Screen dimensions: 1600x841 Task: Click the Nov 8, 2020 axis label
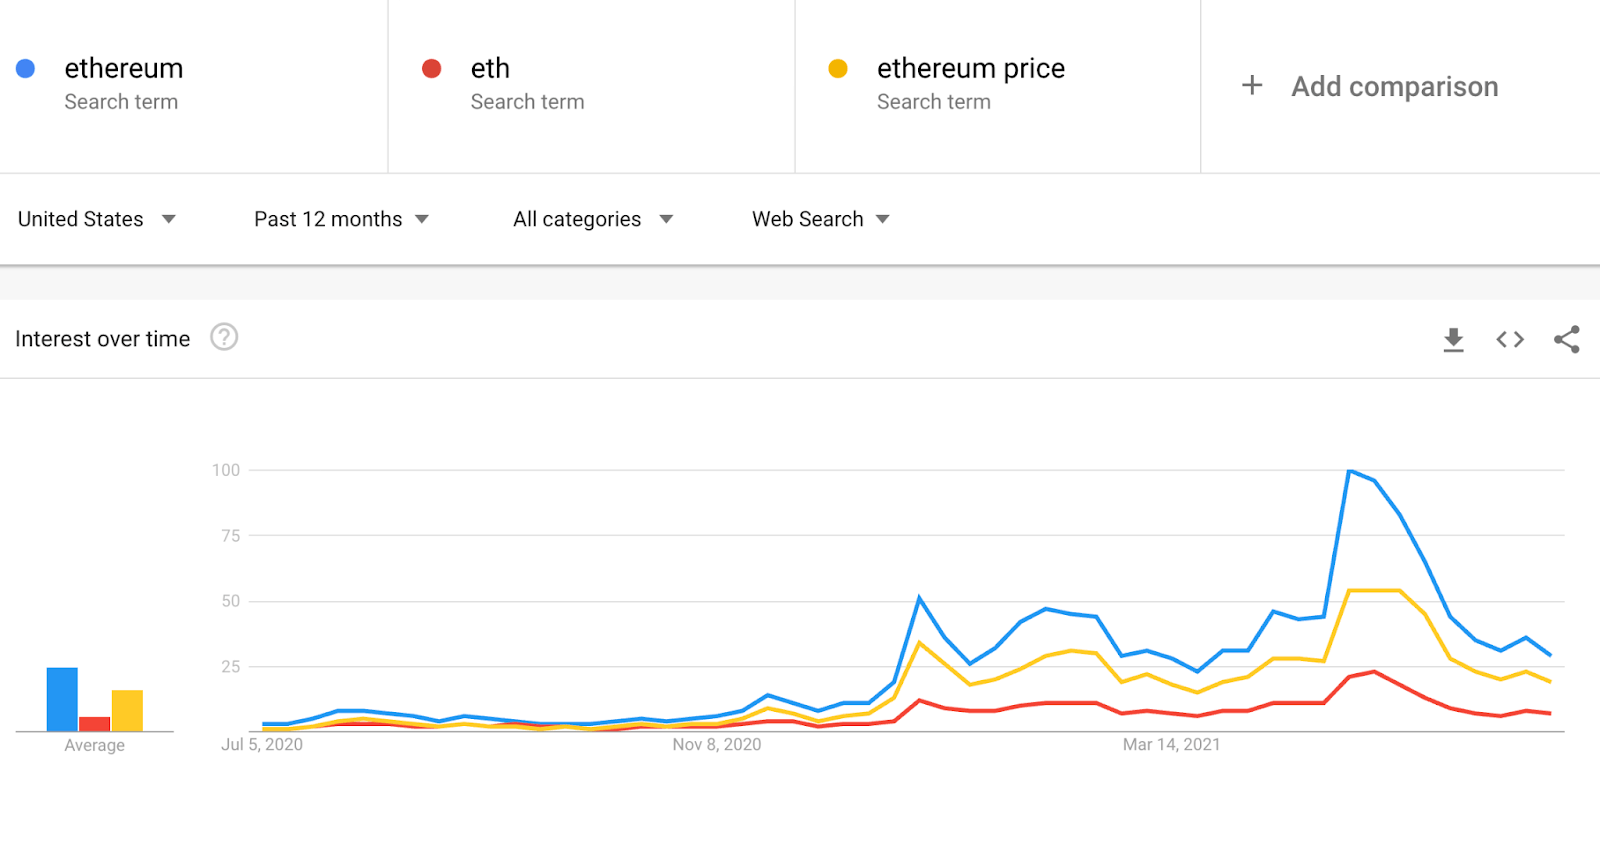(717, 744)
